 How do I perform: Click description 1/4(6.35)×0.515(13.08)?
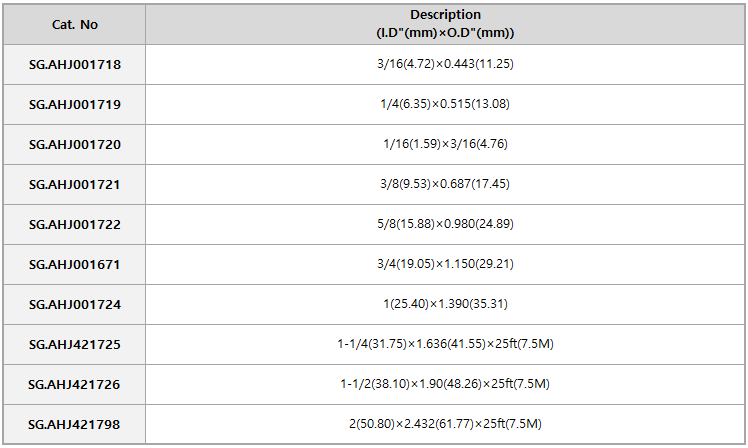[445, 104]
